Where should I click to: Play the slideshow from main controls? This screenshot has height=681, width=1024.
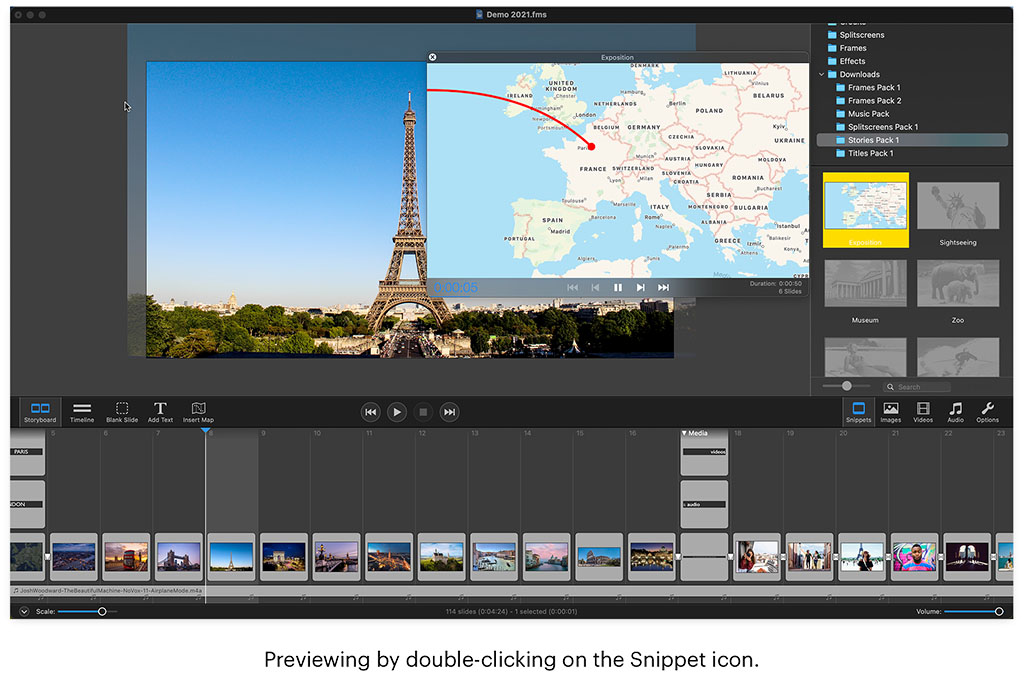pos(396,412)
